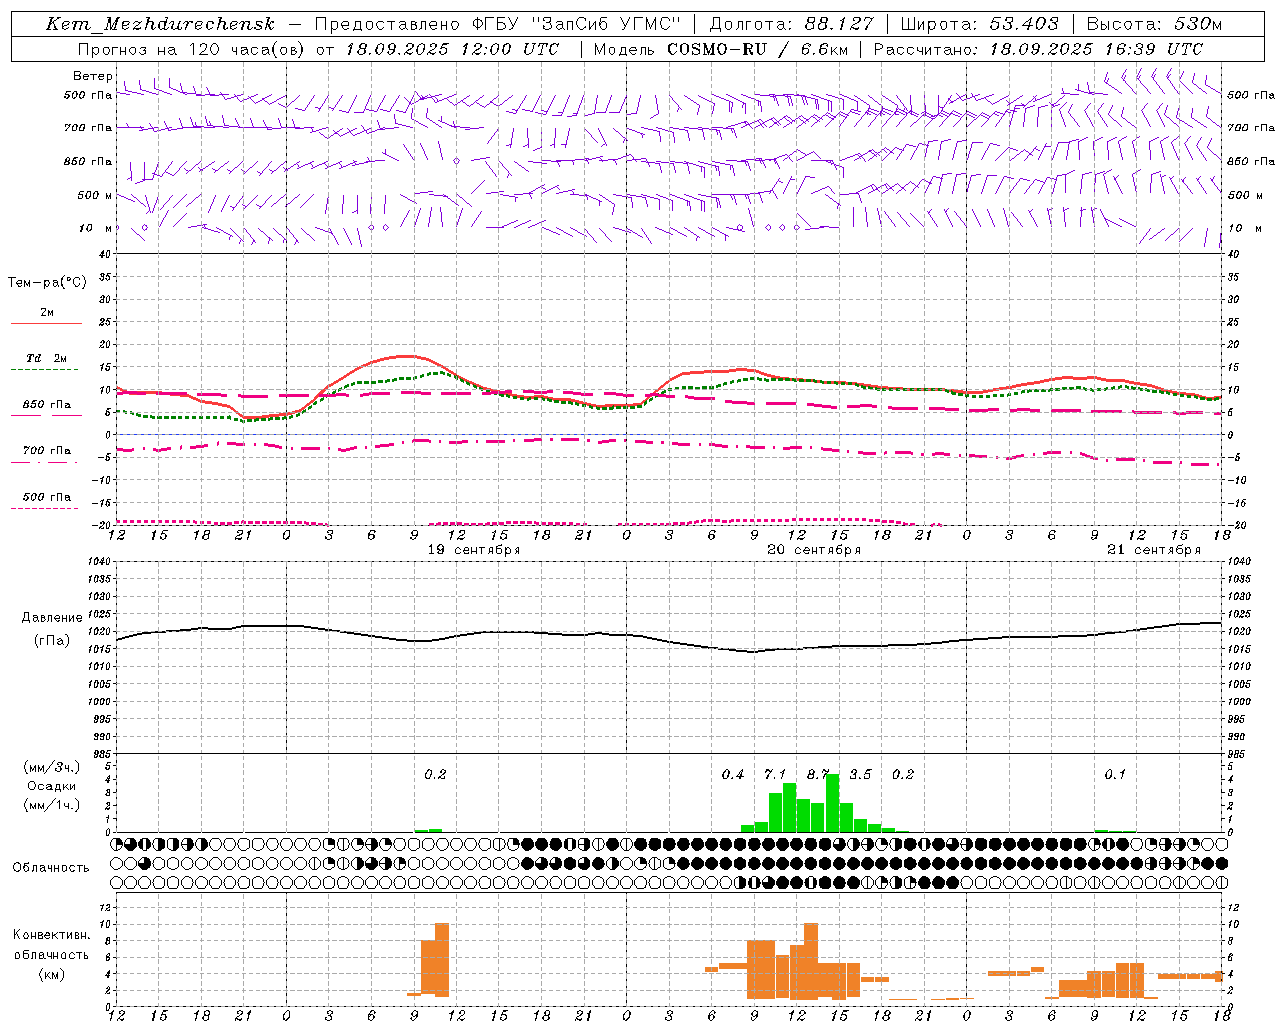Click the 500 гПа temperature legend entry
1280x1024 pixels.
pos(47,497)
